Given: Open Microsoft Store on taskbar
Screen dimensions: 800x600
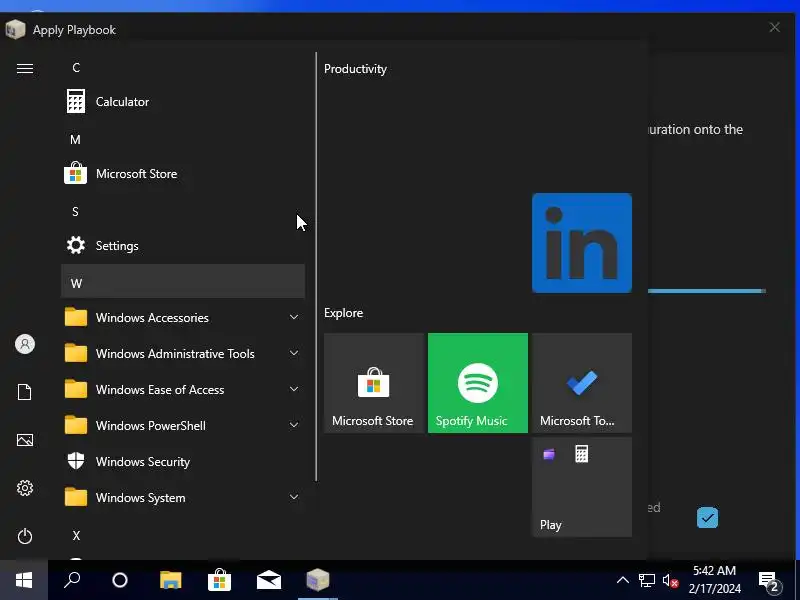Looking at the screenshot, I should tap(219, 580).
